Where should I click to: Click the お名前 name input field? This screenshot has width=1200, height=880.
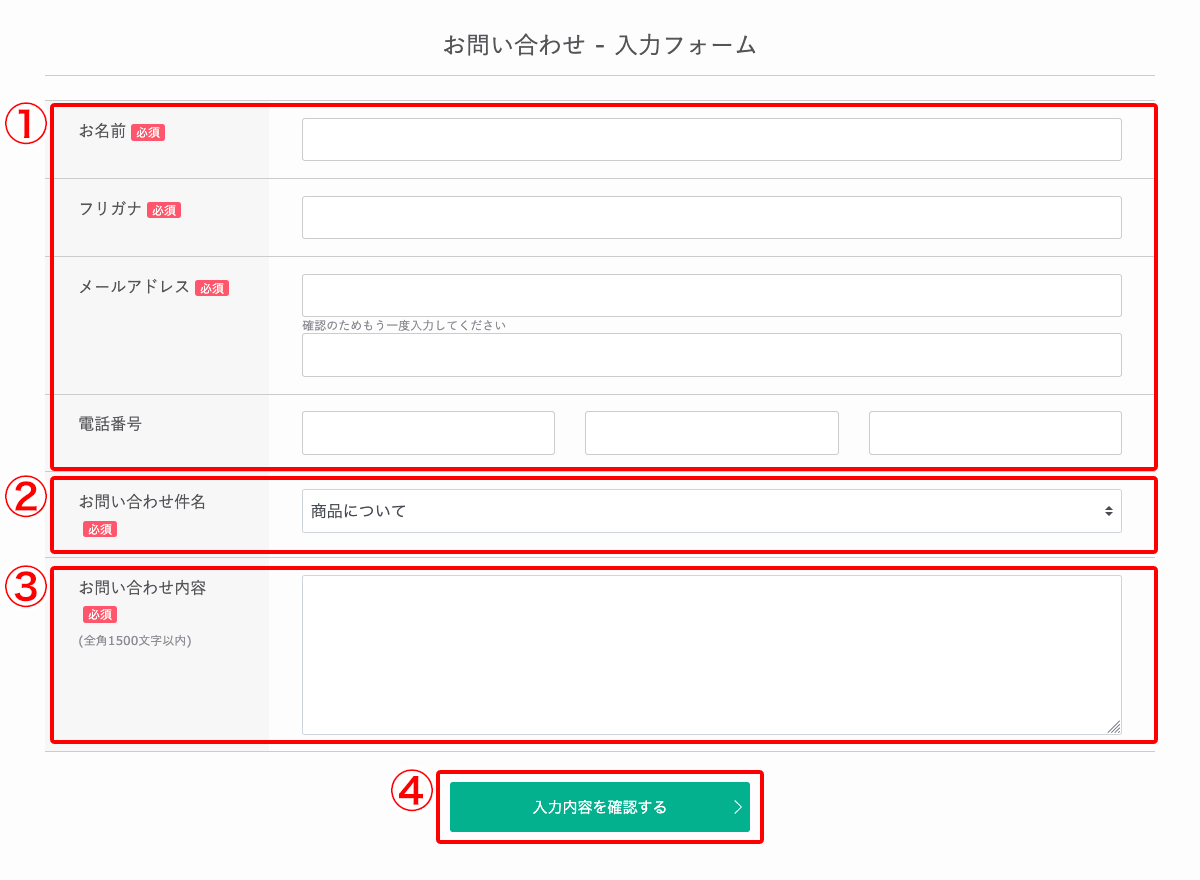point(711,140)
